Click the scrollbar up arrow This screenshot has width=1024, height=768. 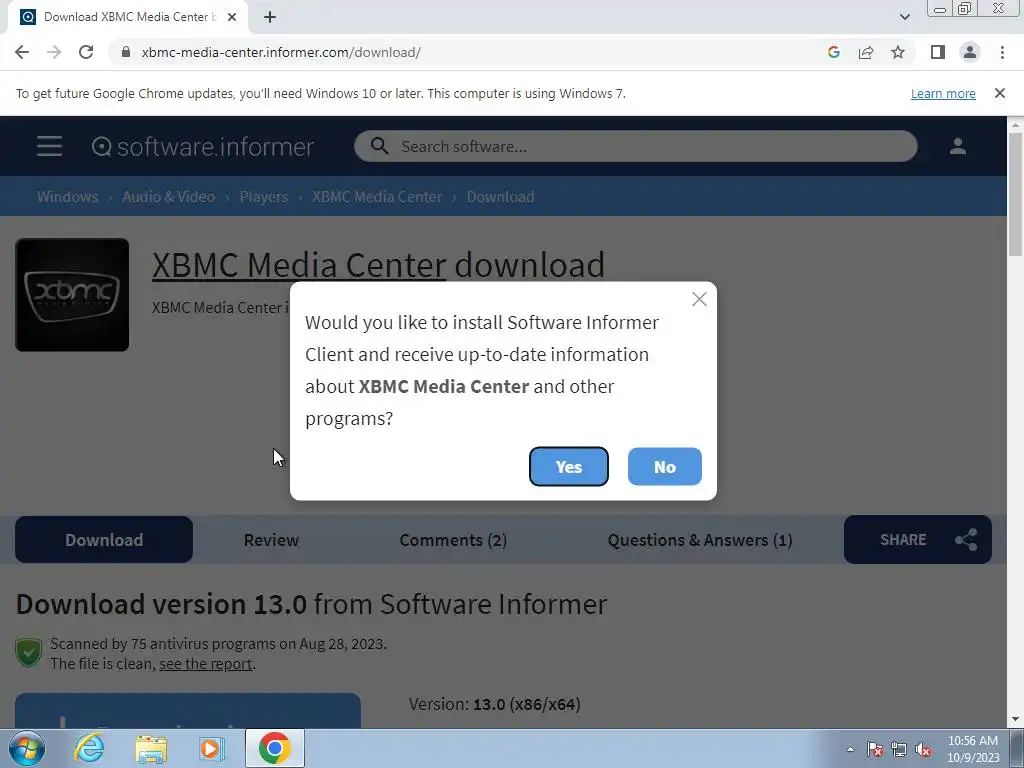click(1015, 124)
